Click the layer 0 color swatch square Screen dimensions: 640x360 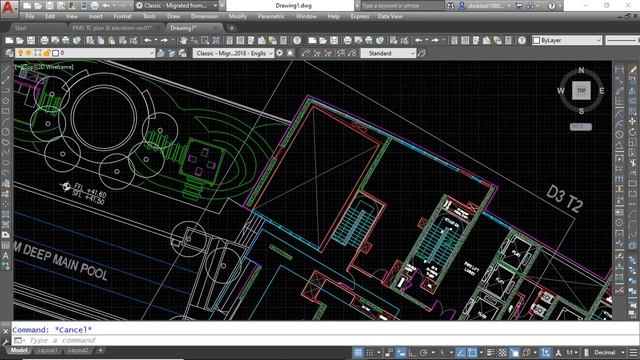click(56, 53)
